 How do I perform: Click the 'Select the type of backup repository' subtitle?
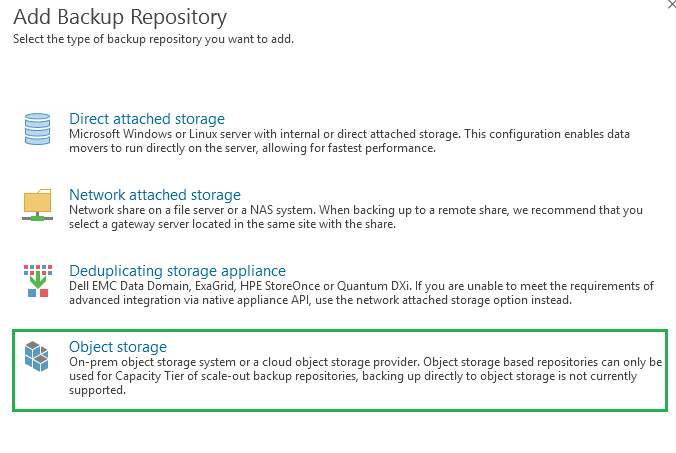tap(153, 39)
